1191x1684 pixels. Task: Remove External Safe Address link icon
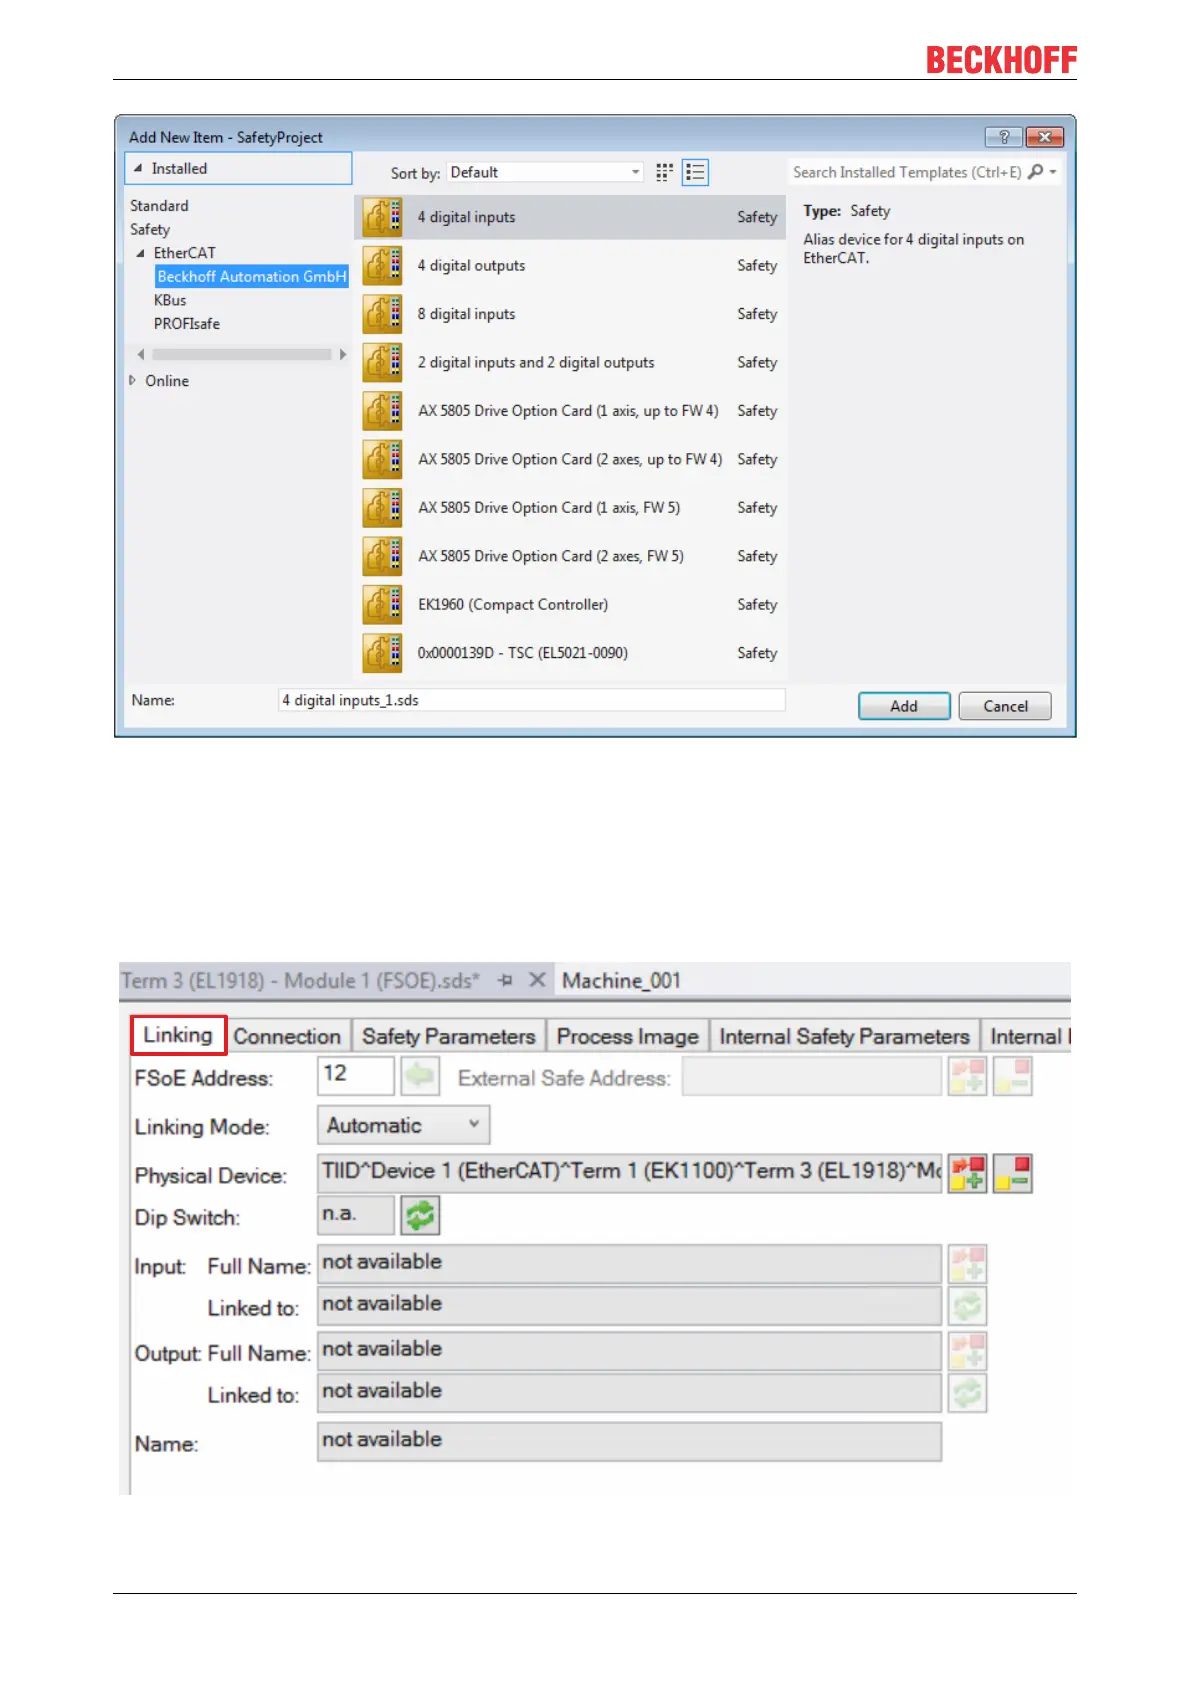pos(1012,1076)
